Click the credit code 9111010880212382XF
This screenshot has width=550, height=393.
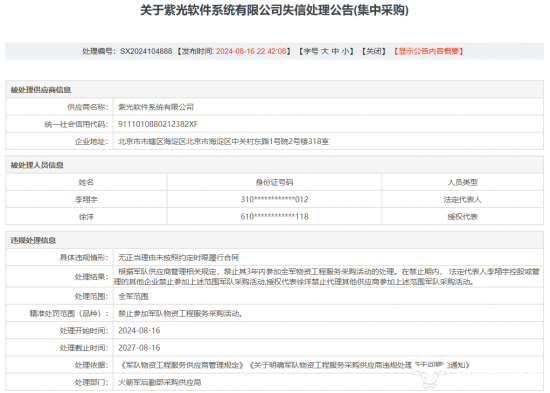tap(158, 124)
